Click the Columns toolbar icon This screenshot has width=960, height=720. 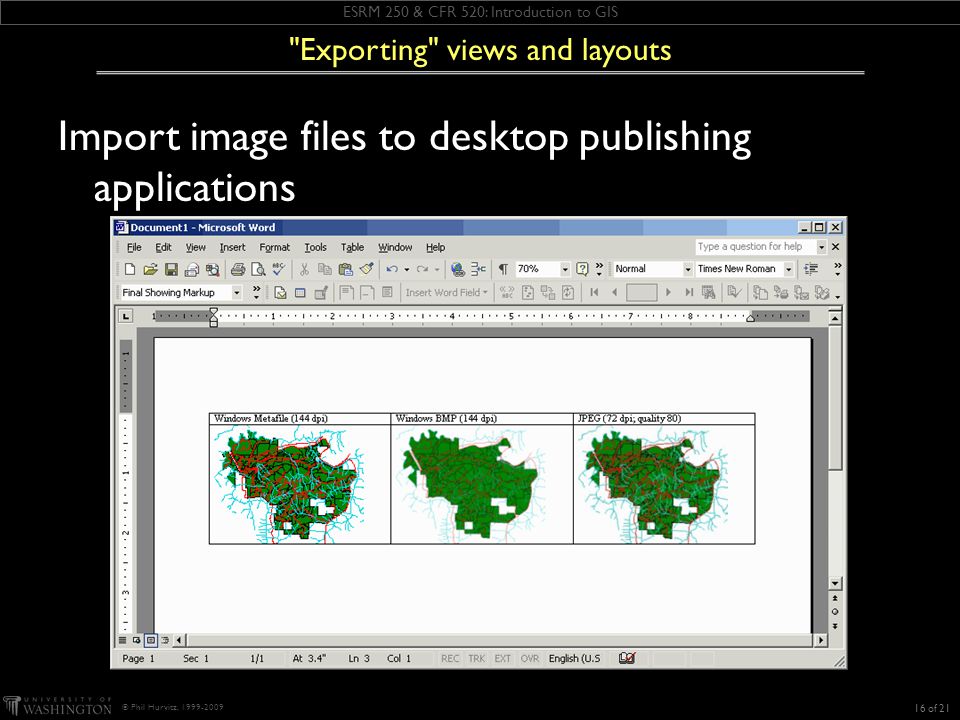tap(478, 269)
